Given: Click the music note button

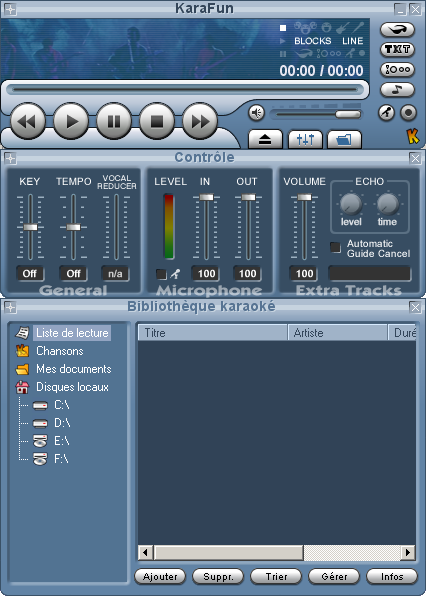Looking at the screenshot, I should click(397, 90).
